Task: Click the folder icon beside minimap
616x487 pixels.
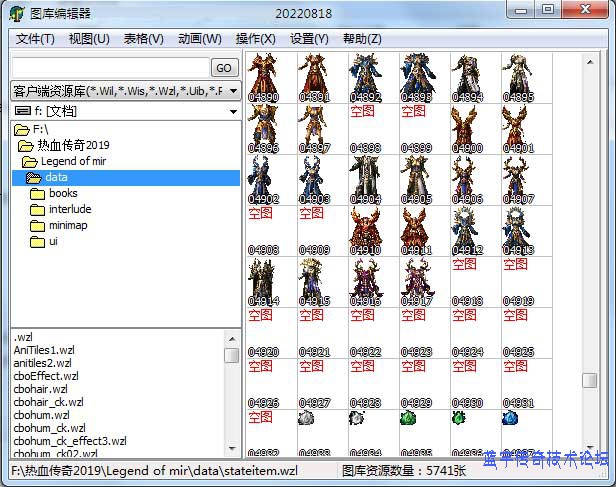Action: [38, 225]
